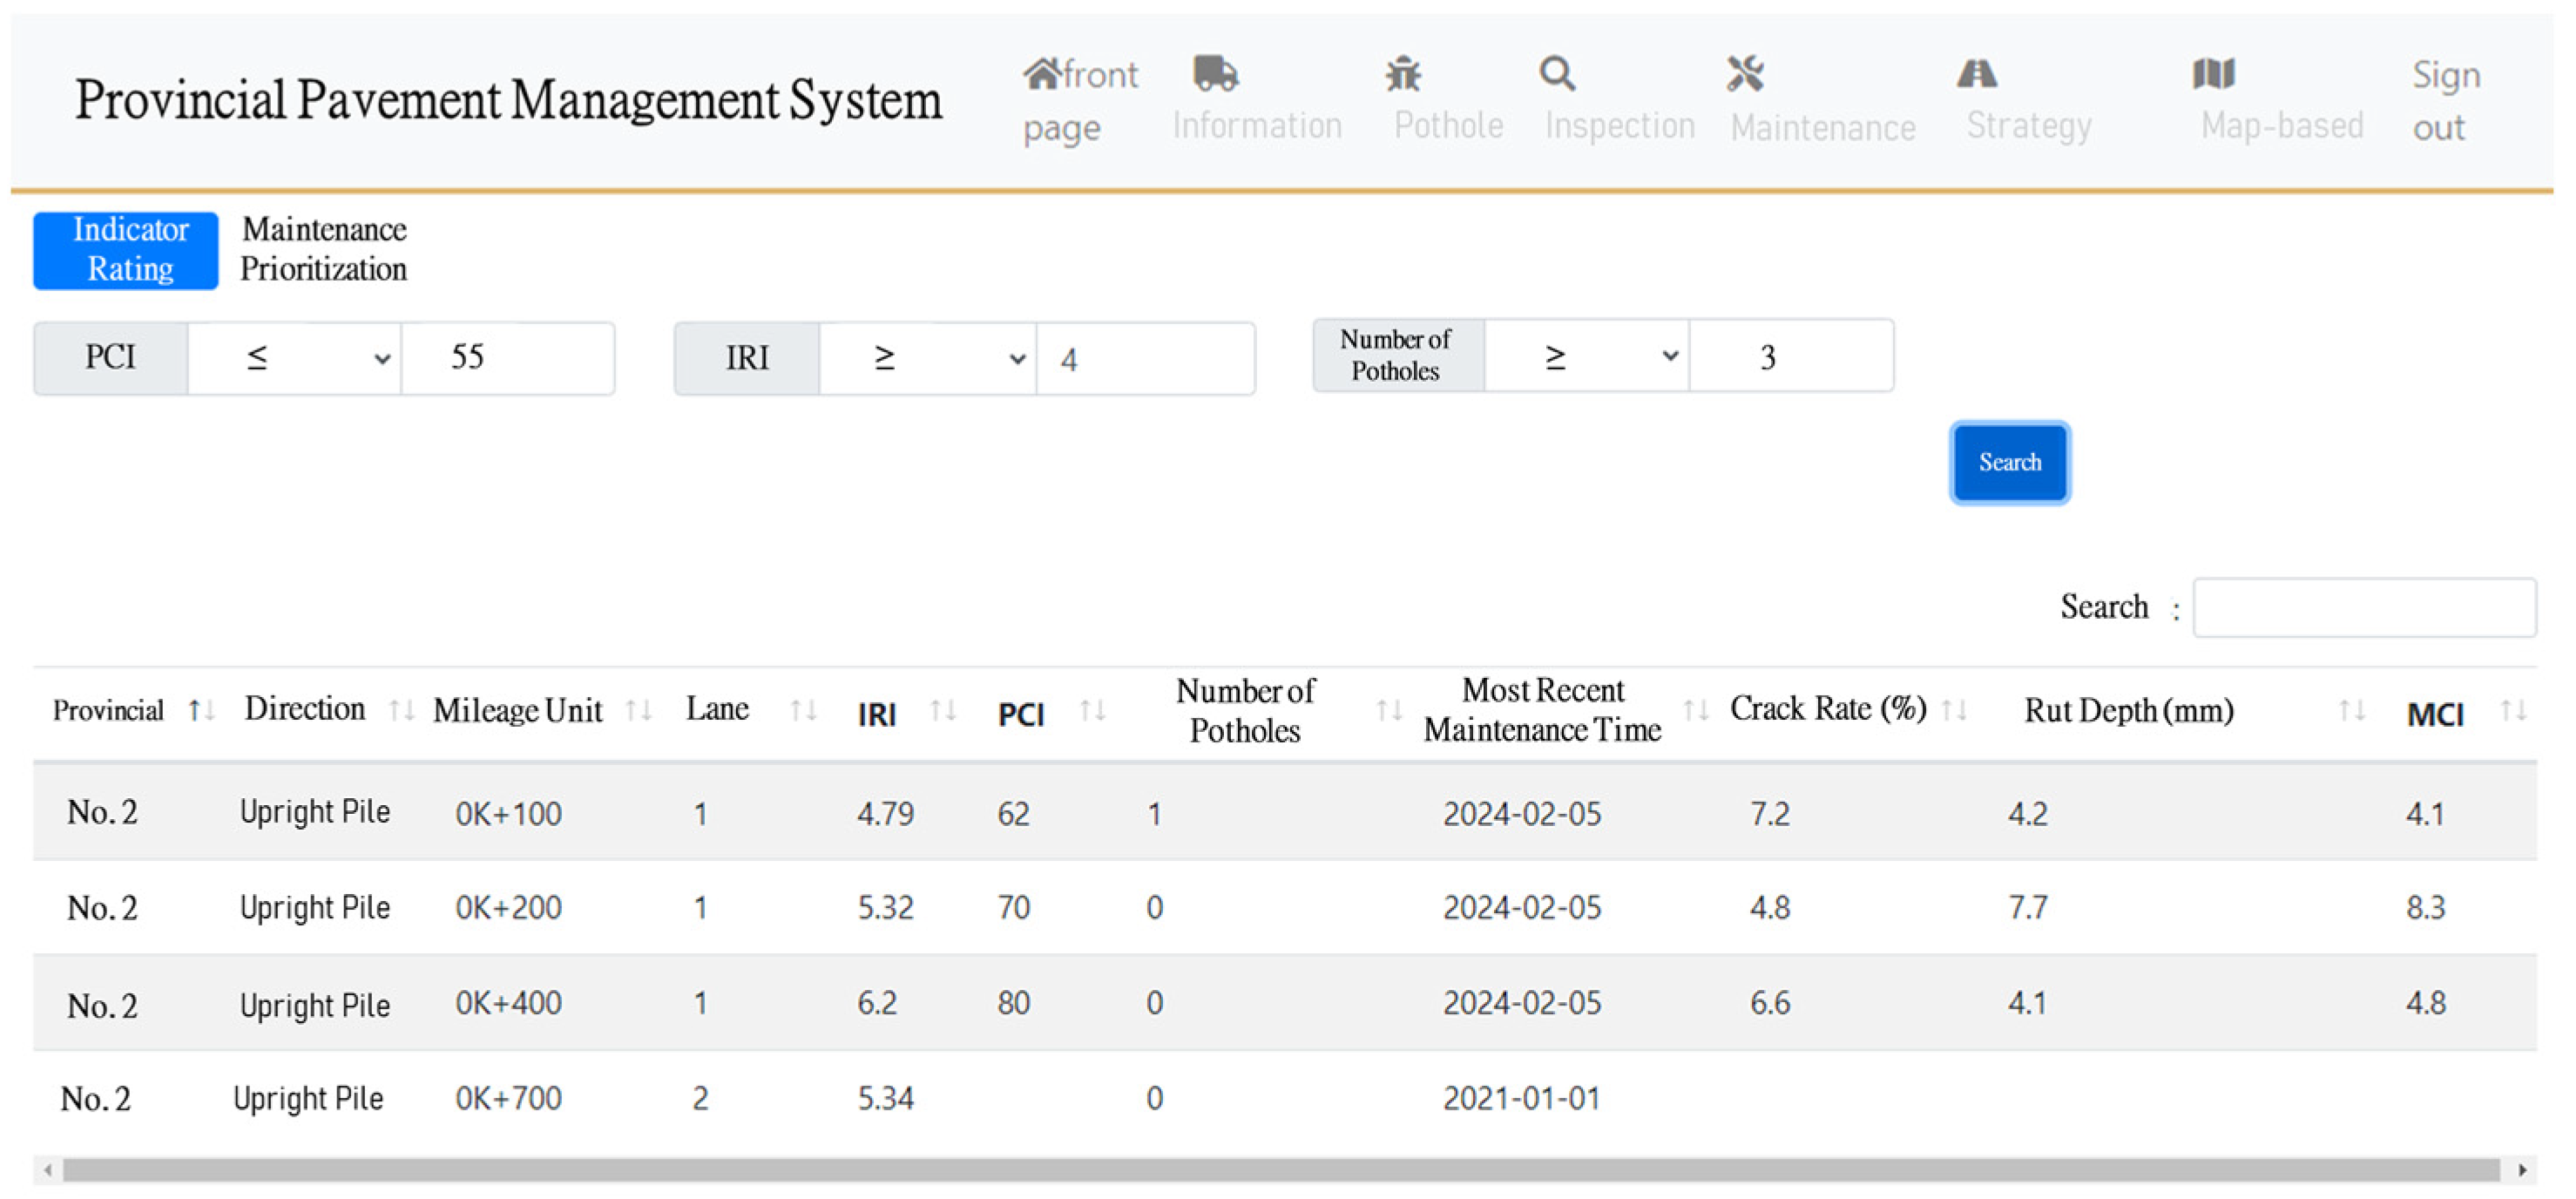Open the truck Information icon
Viewport: 2576px width, 1199px height.
coord(1215,74)
